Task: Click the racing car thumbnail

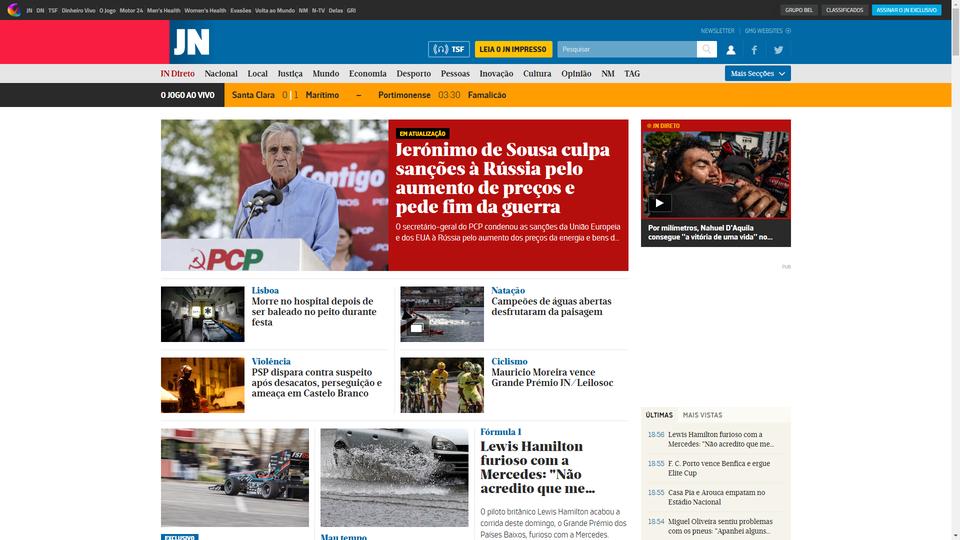Action: pos(234,477)
